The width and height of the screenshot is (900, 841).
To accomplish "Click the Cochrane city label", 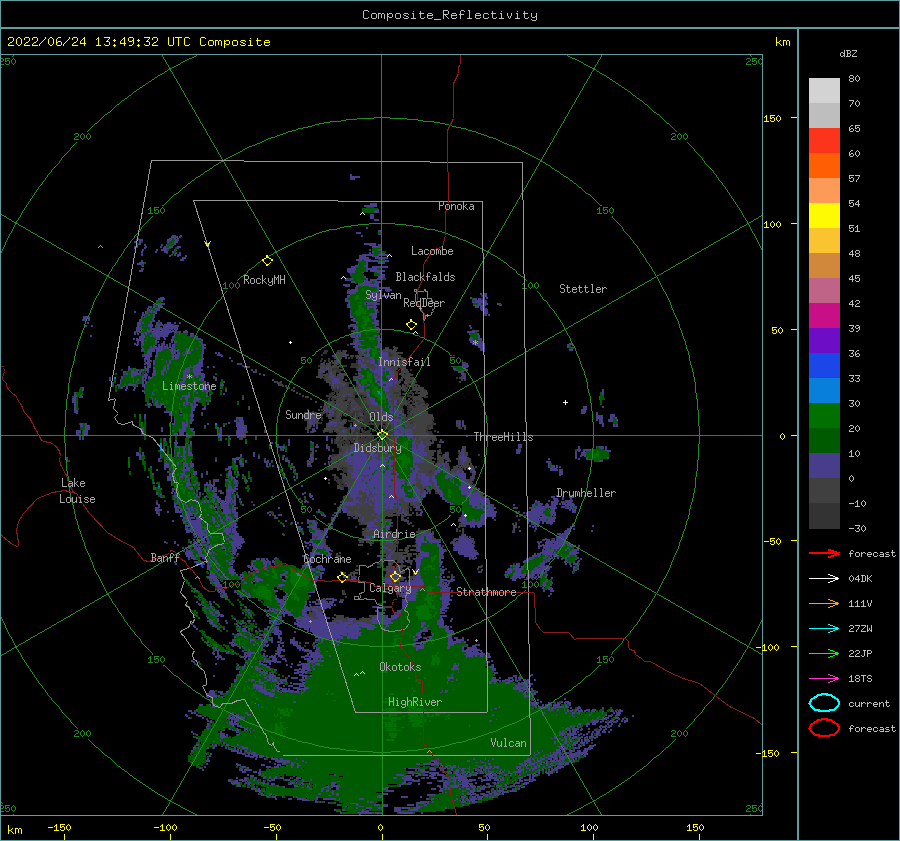I will [327, 559].
